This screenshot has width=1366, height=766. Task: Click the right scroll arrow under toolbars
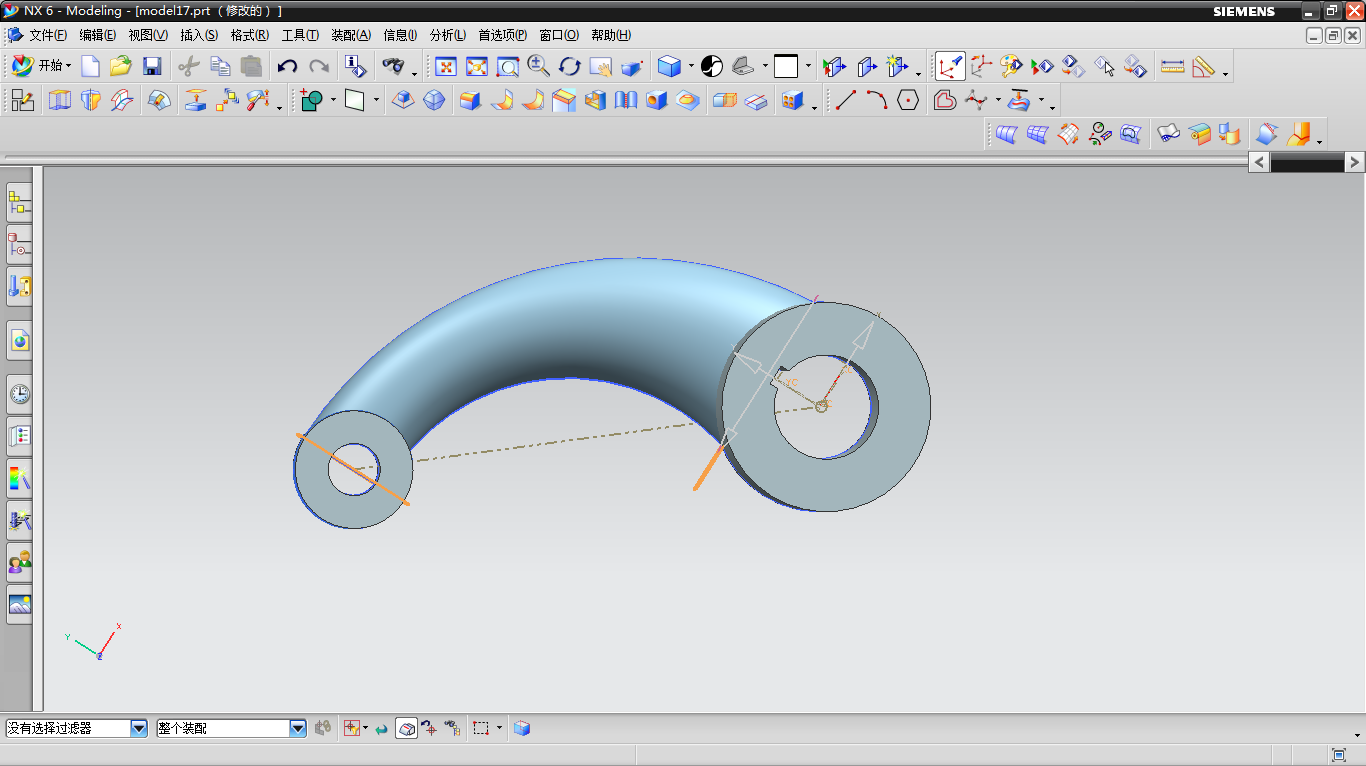[x=1354, y=162]
